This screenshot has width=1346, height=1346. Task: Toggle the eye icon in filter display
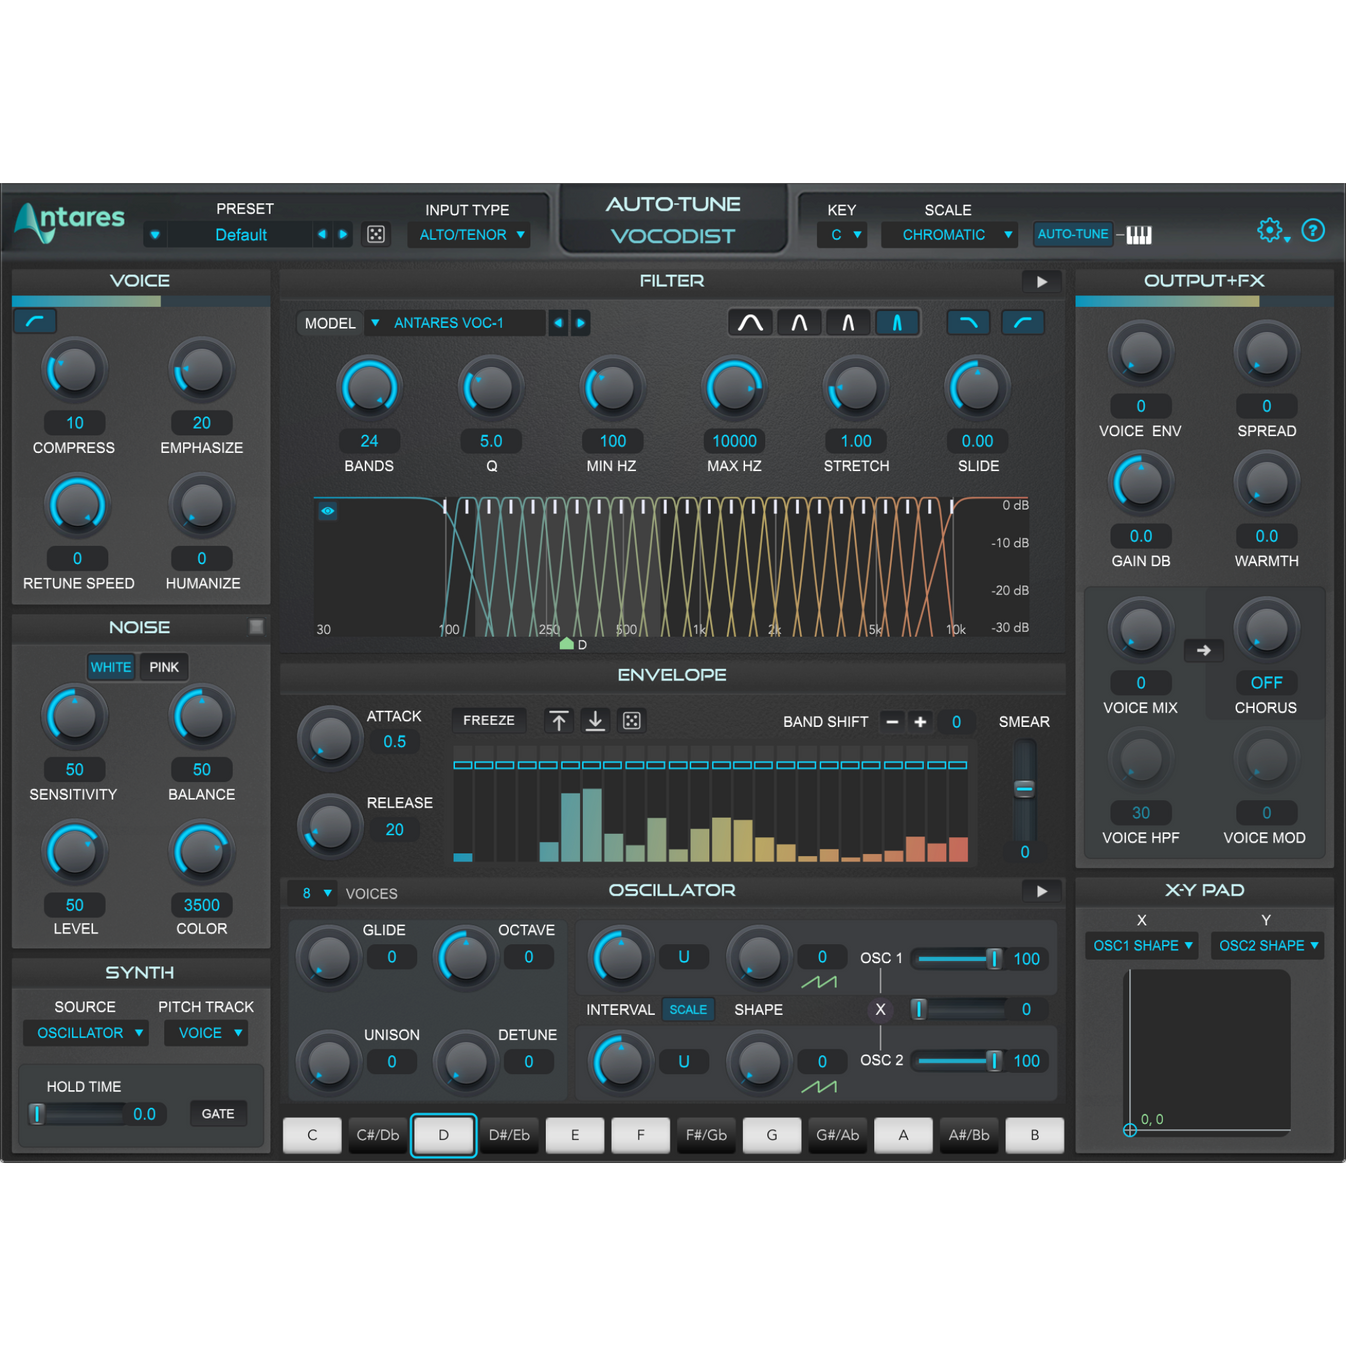(327, 511)
